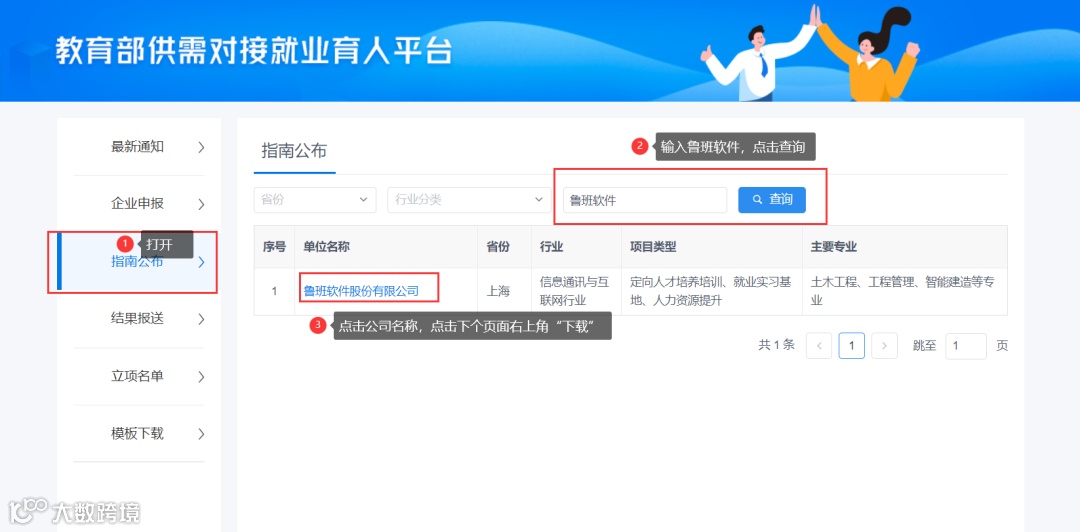Go to previous results page arrow

(x=819, y=346)
